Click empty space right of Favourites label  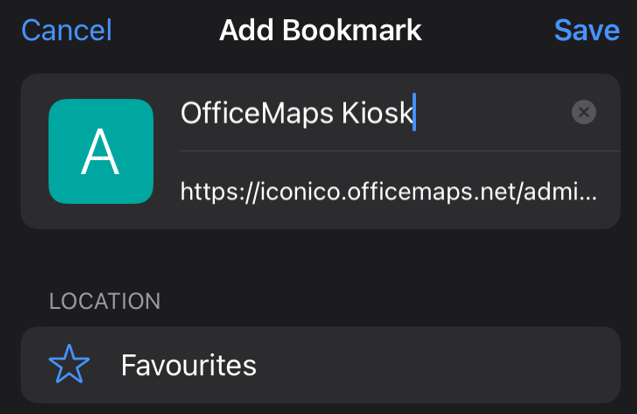[439, 365]
